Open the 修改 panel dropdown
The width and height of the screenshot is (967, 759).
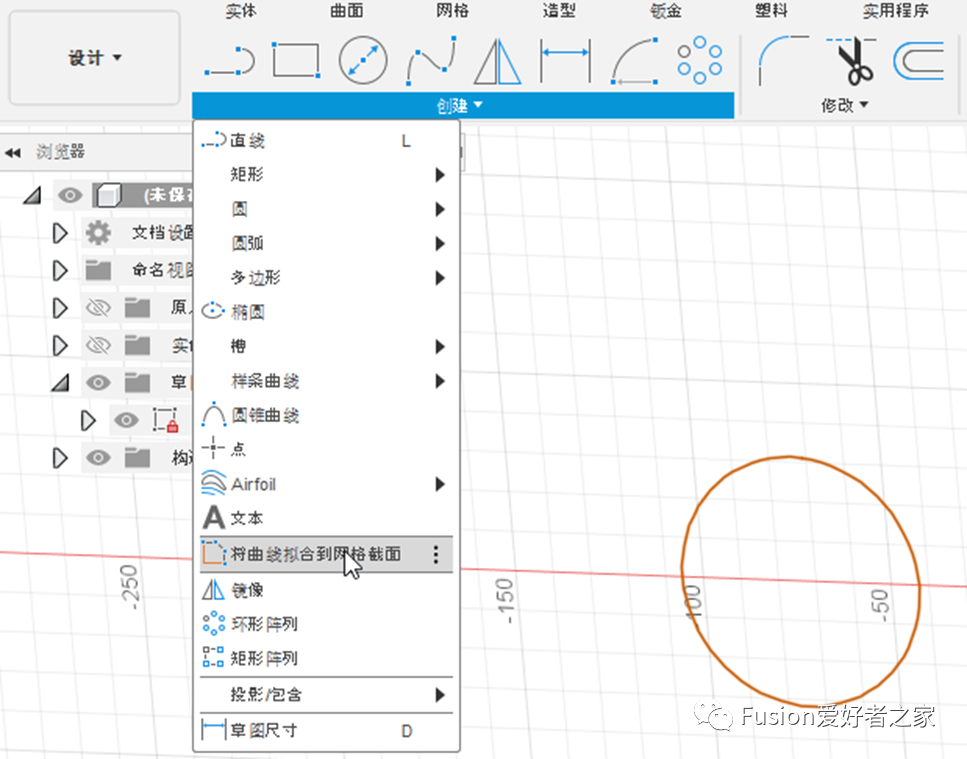845,105
